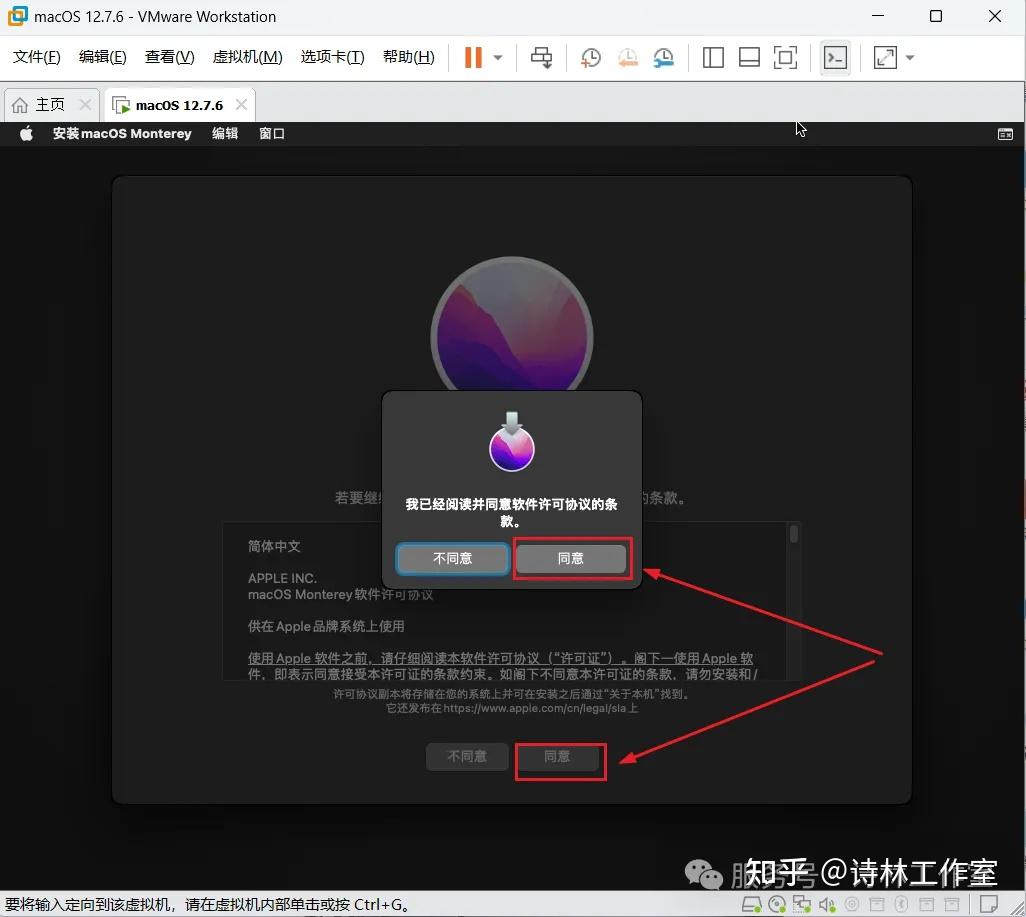Image resolution: width=1026 pixels, height=917 pixels.
Task: Open the 虚拟机(M) menu
Action: pos(247,57)
